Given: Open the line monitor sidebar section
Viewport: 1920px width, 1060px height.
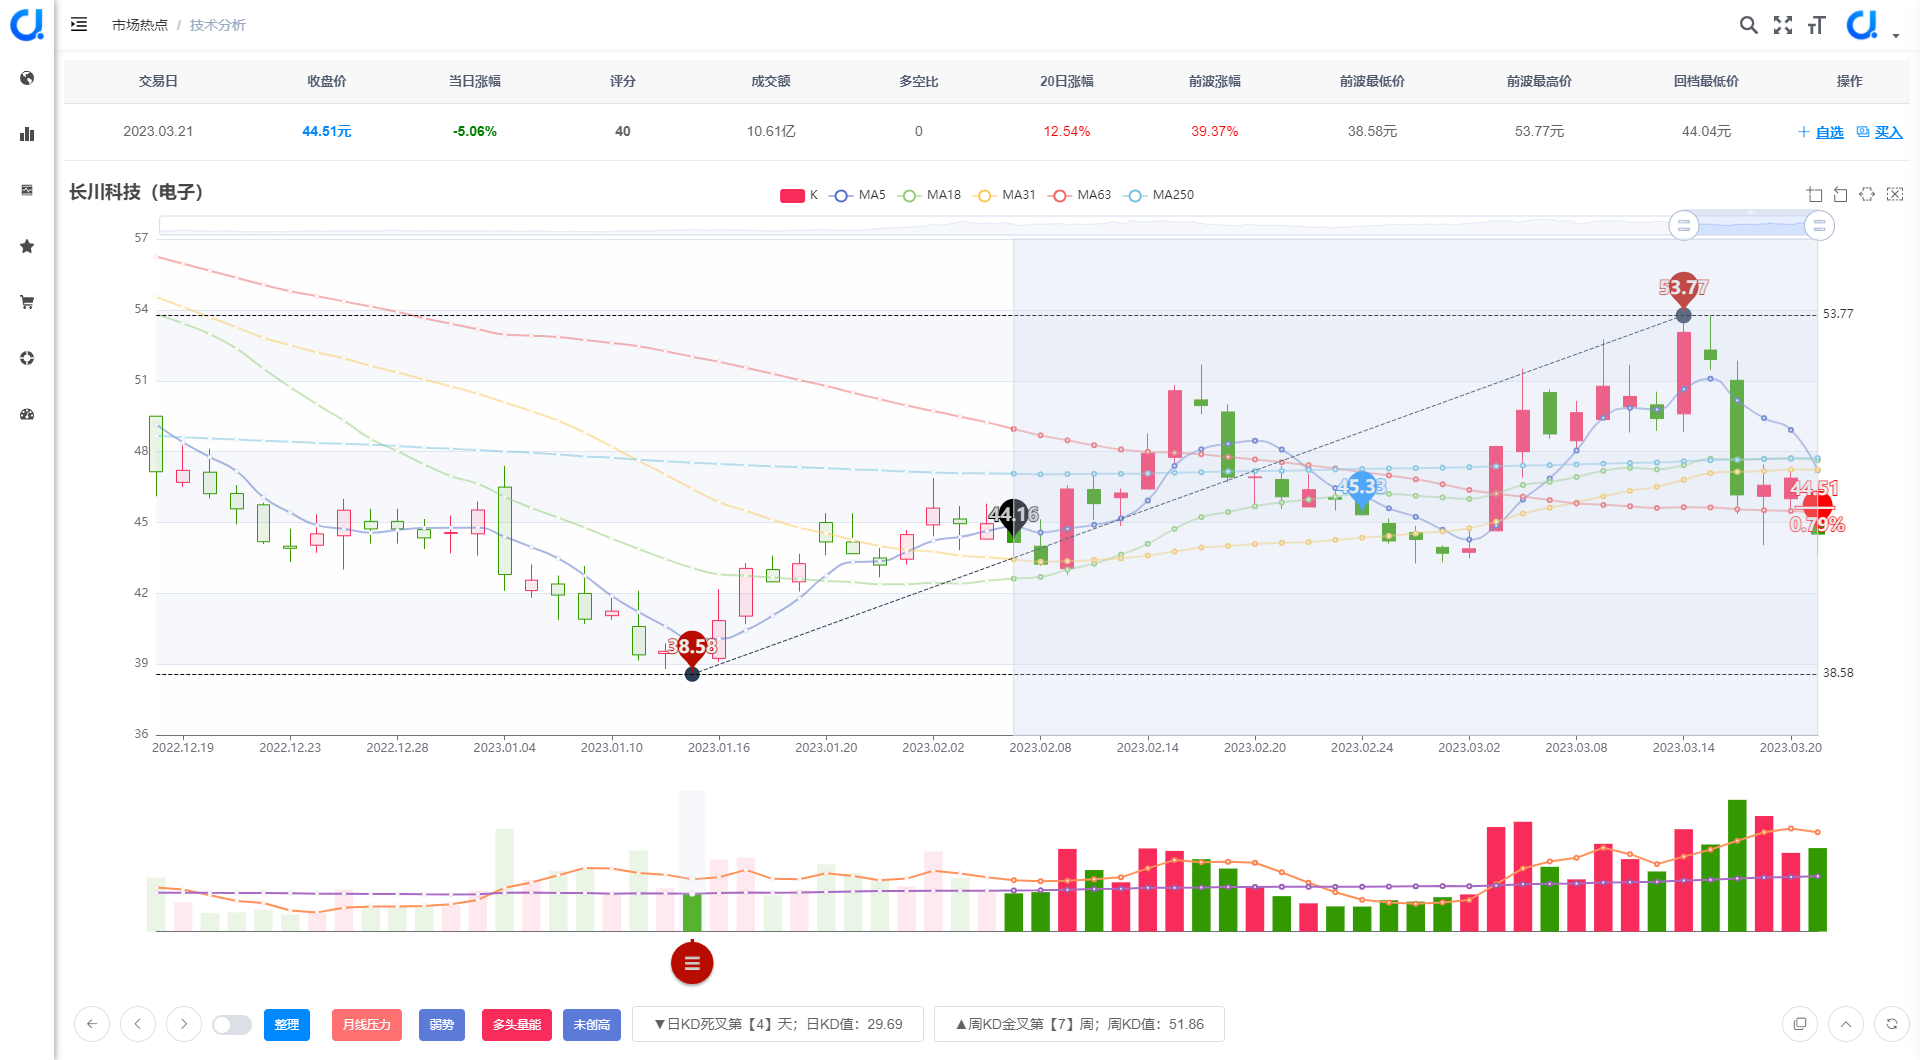Looking at the screenshot, I should tap(27, 190).
